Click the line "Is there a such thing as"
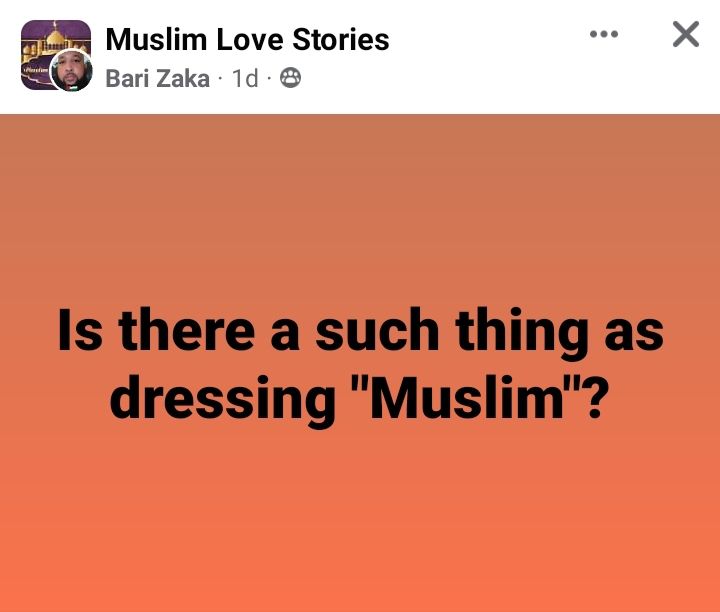This screenshot has width=720, height=612. point(360,332)
